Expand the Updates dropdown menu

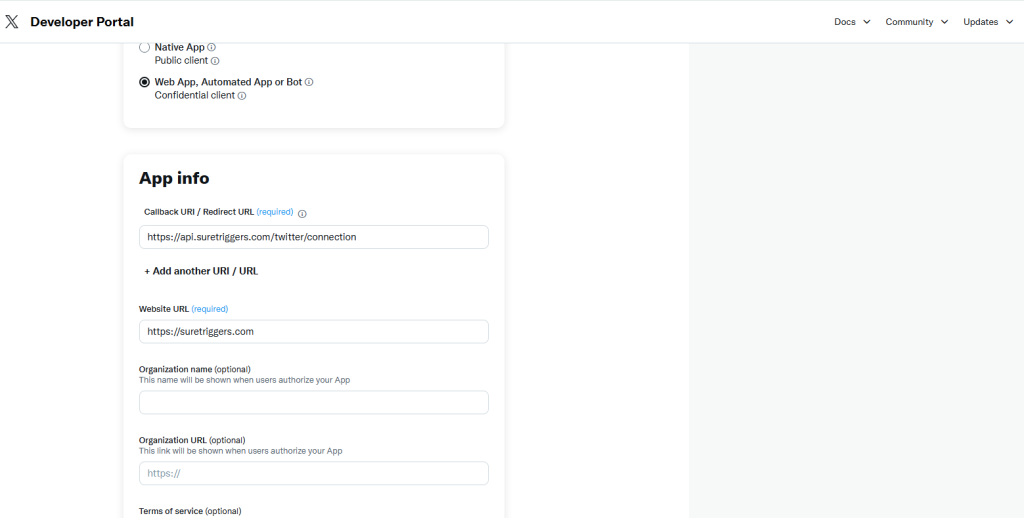tap(987, 22)
